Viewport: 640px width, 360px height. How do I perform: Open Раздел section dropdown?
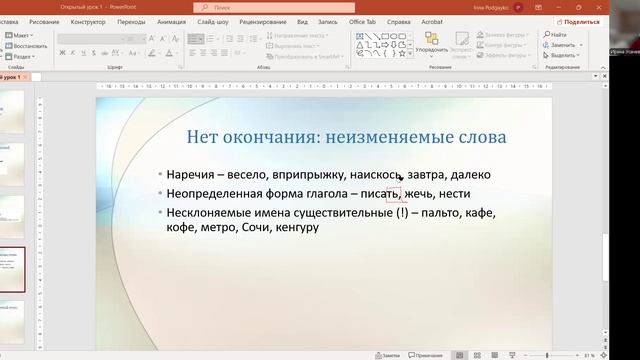pyautogui.click(x=20, y=56)
